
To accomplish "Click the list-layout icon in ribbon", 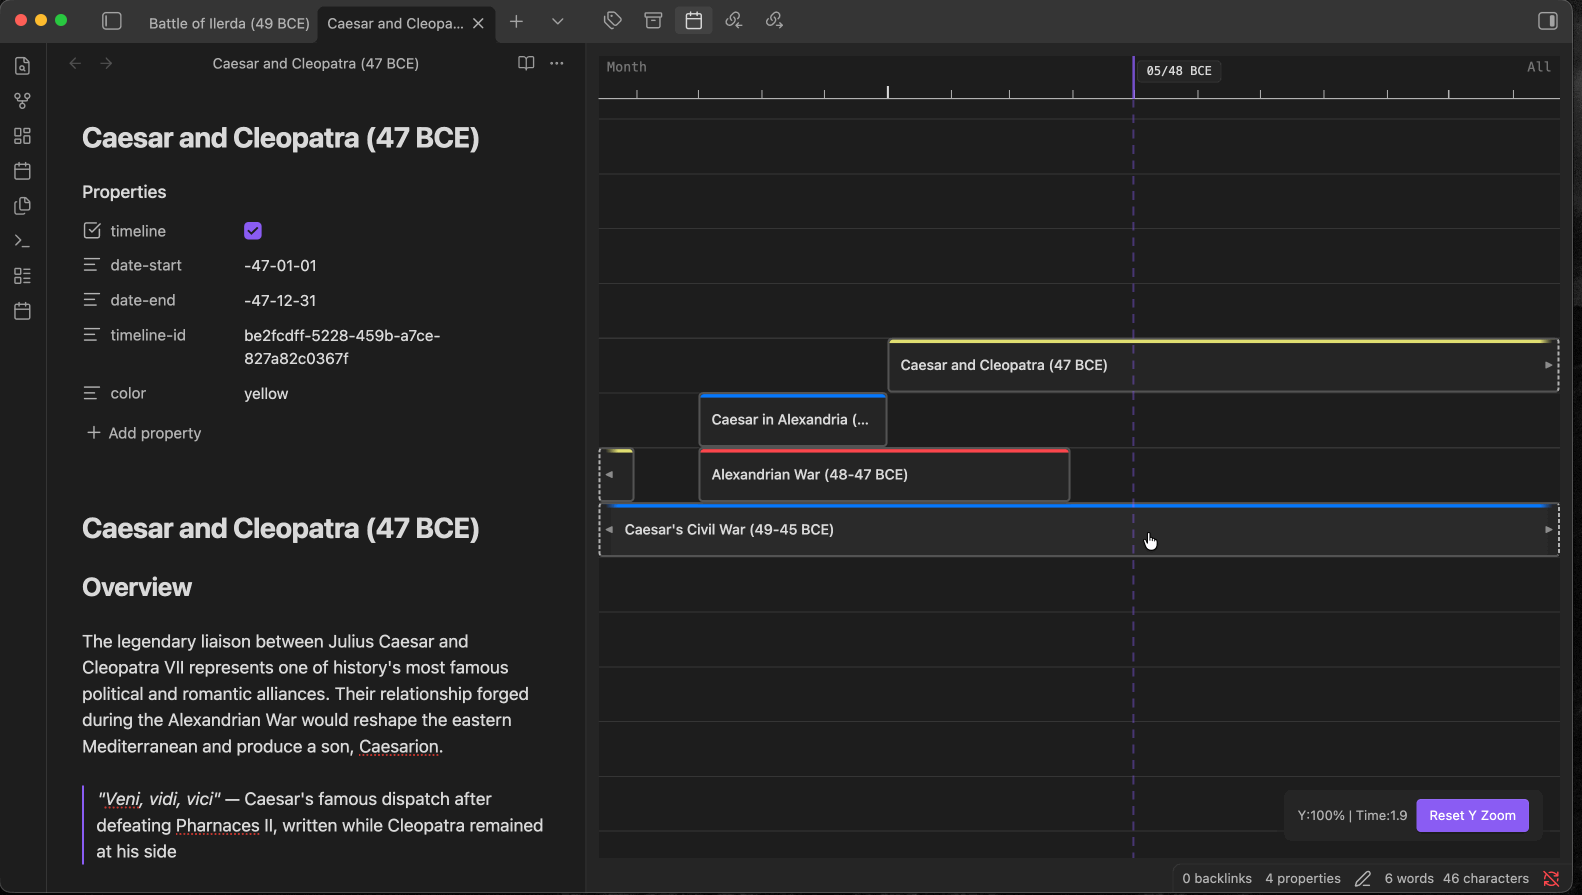I will pyautogui.click(x=22, y=276).
